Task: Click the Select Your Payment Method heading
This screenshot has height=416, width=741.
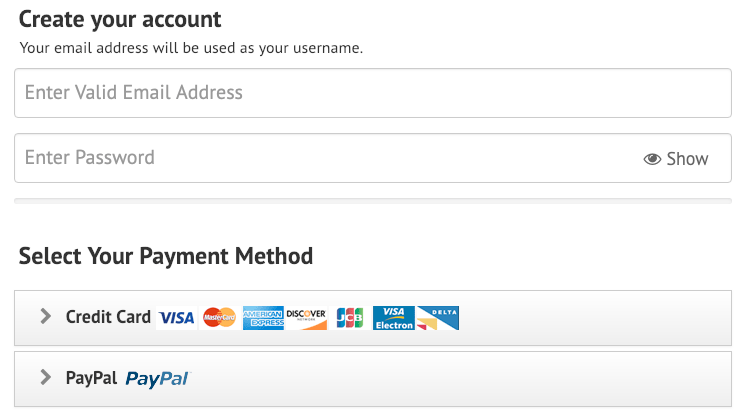Action: coord(166,256)
